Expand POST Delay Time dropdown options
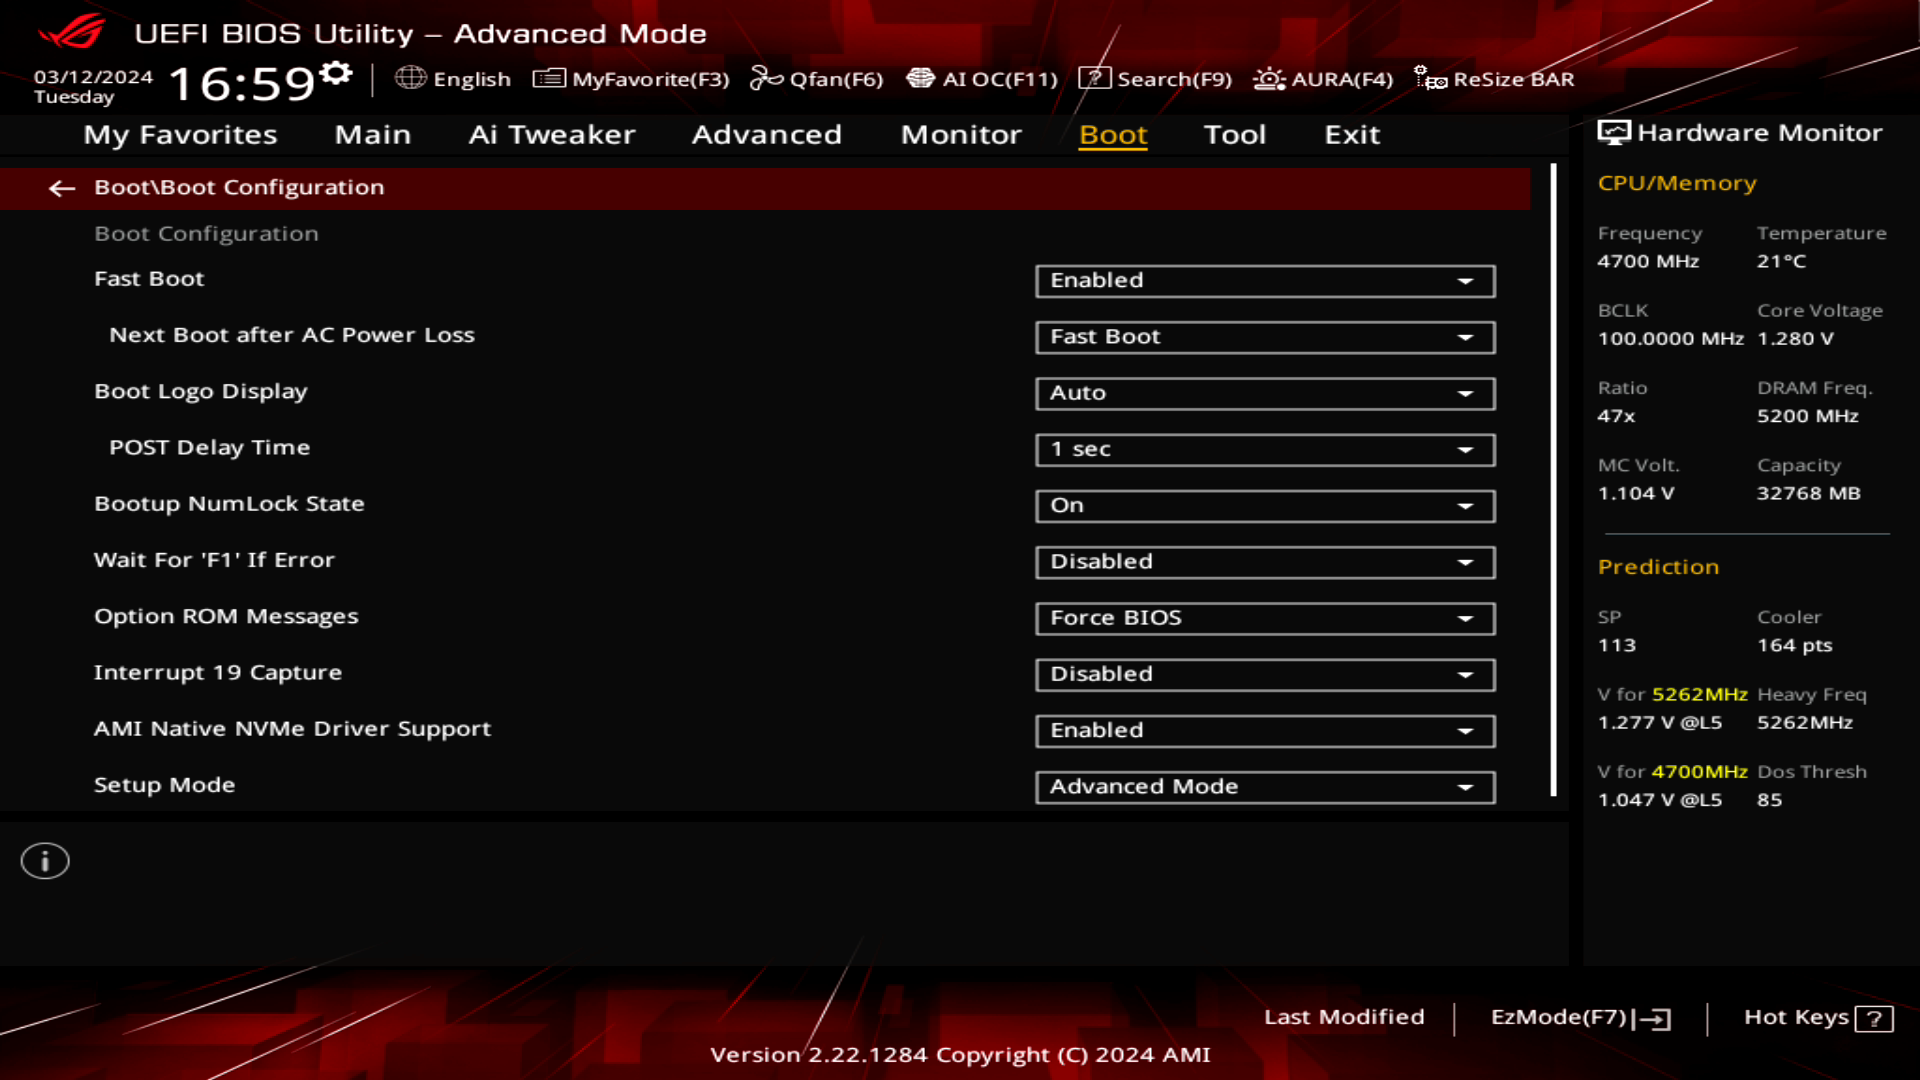The height and width of the screenshot is (1080, 1920). click(x=1466, y=448)
